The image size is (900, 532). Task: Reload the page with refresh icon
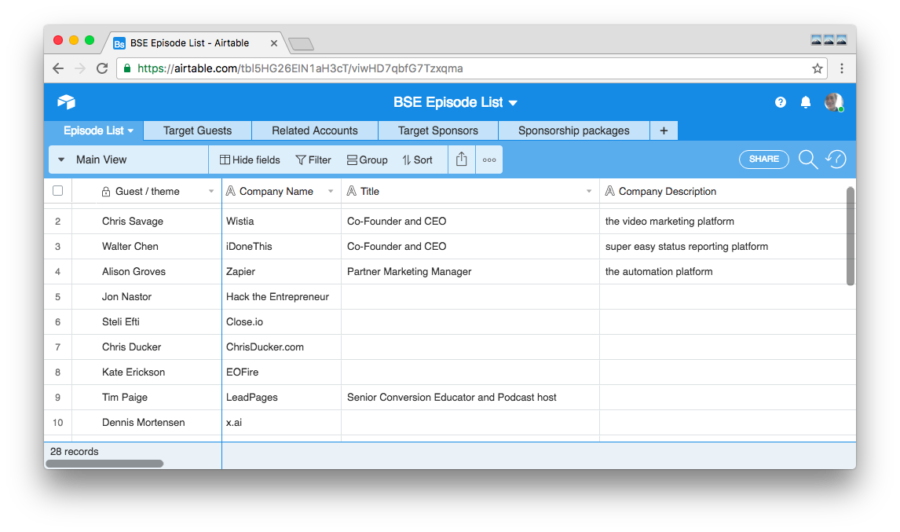pos(102,68)
